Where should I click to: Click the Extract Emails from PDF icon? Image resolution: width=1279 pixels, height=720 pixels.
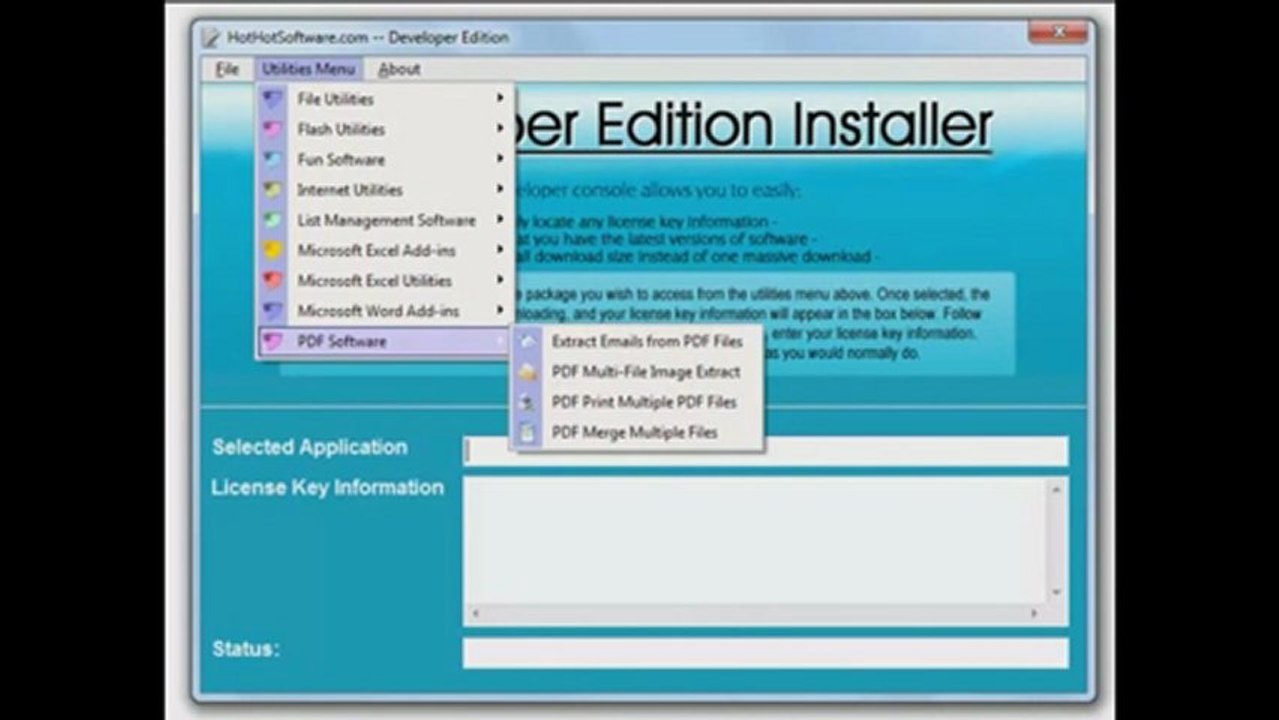tap(528, 341)
